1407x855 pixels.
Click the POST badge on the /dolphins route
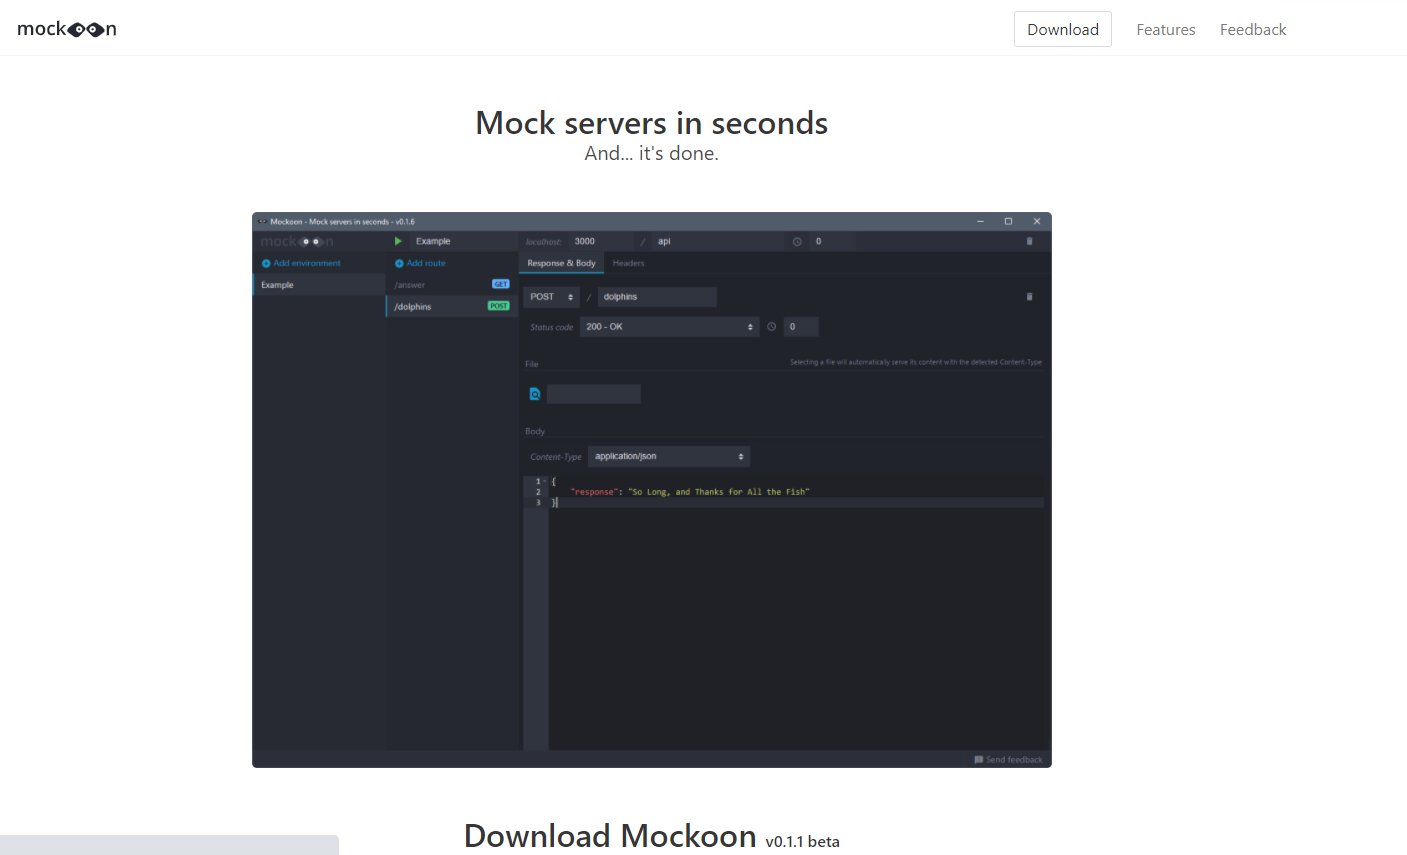[x=499, y=306]
